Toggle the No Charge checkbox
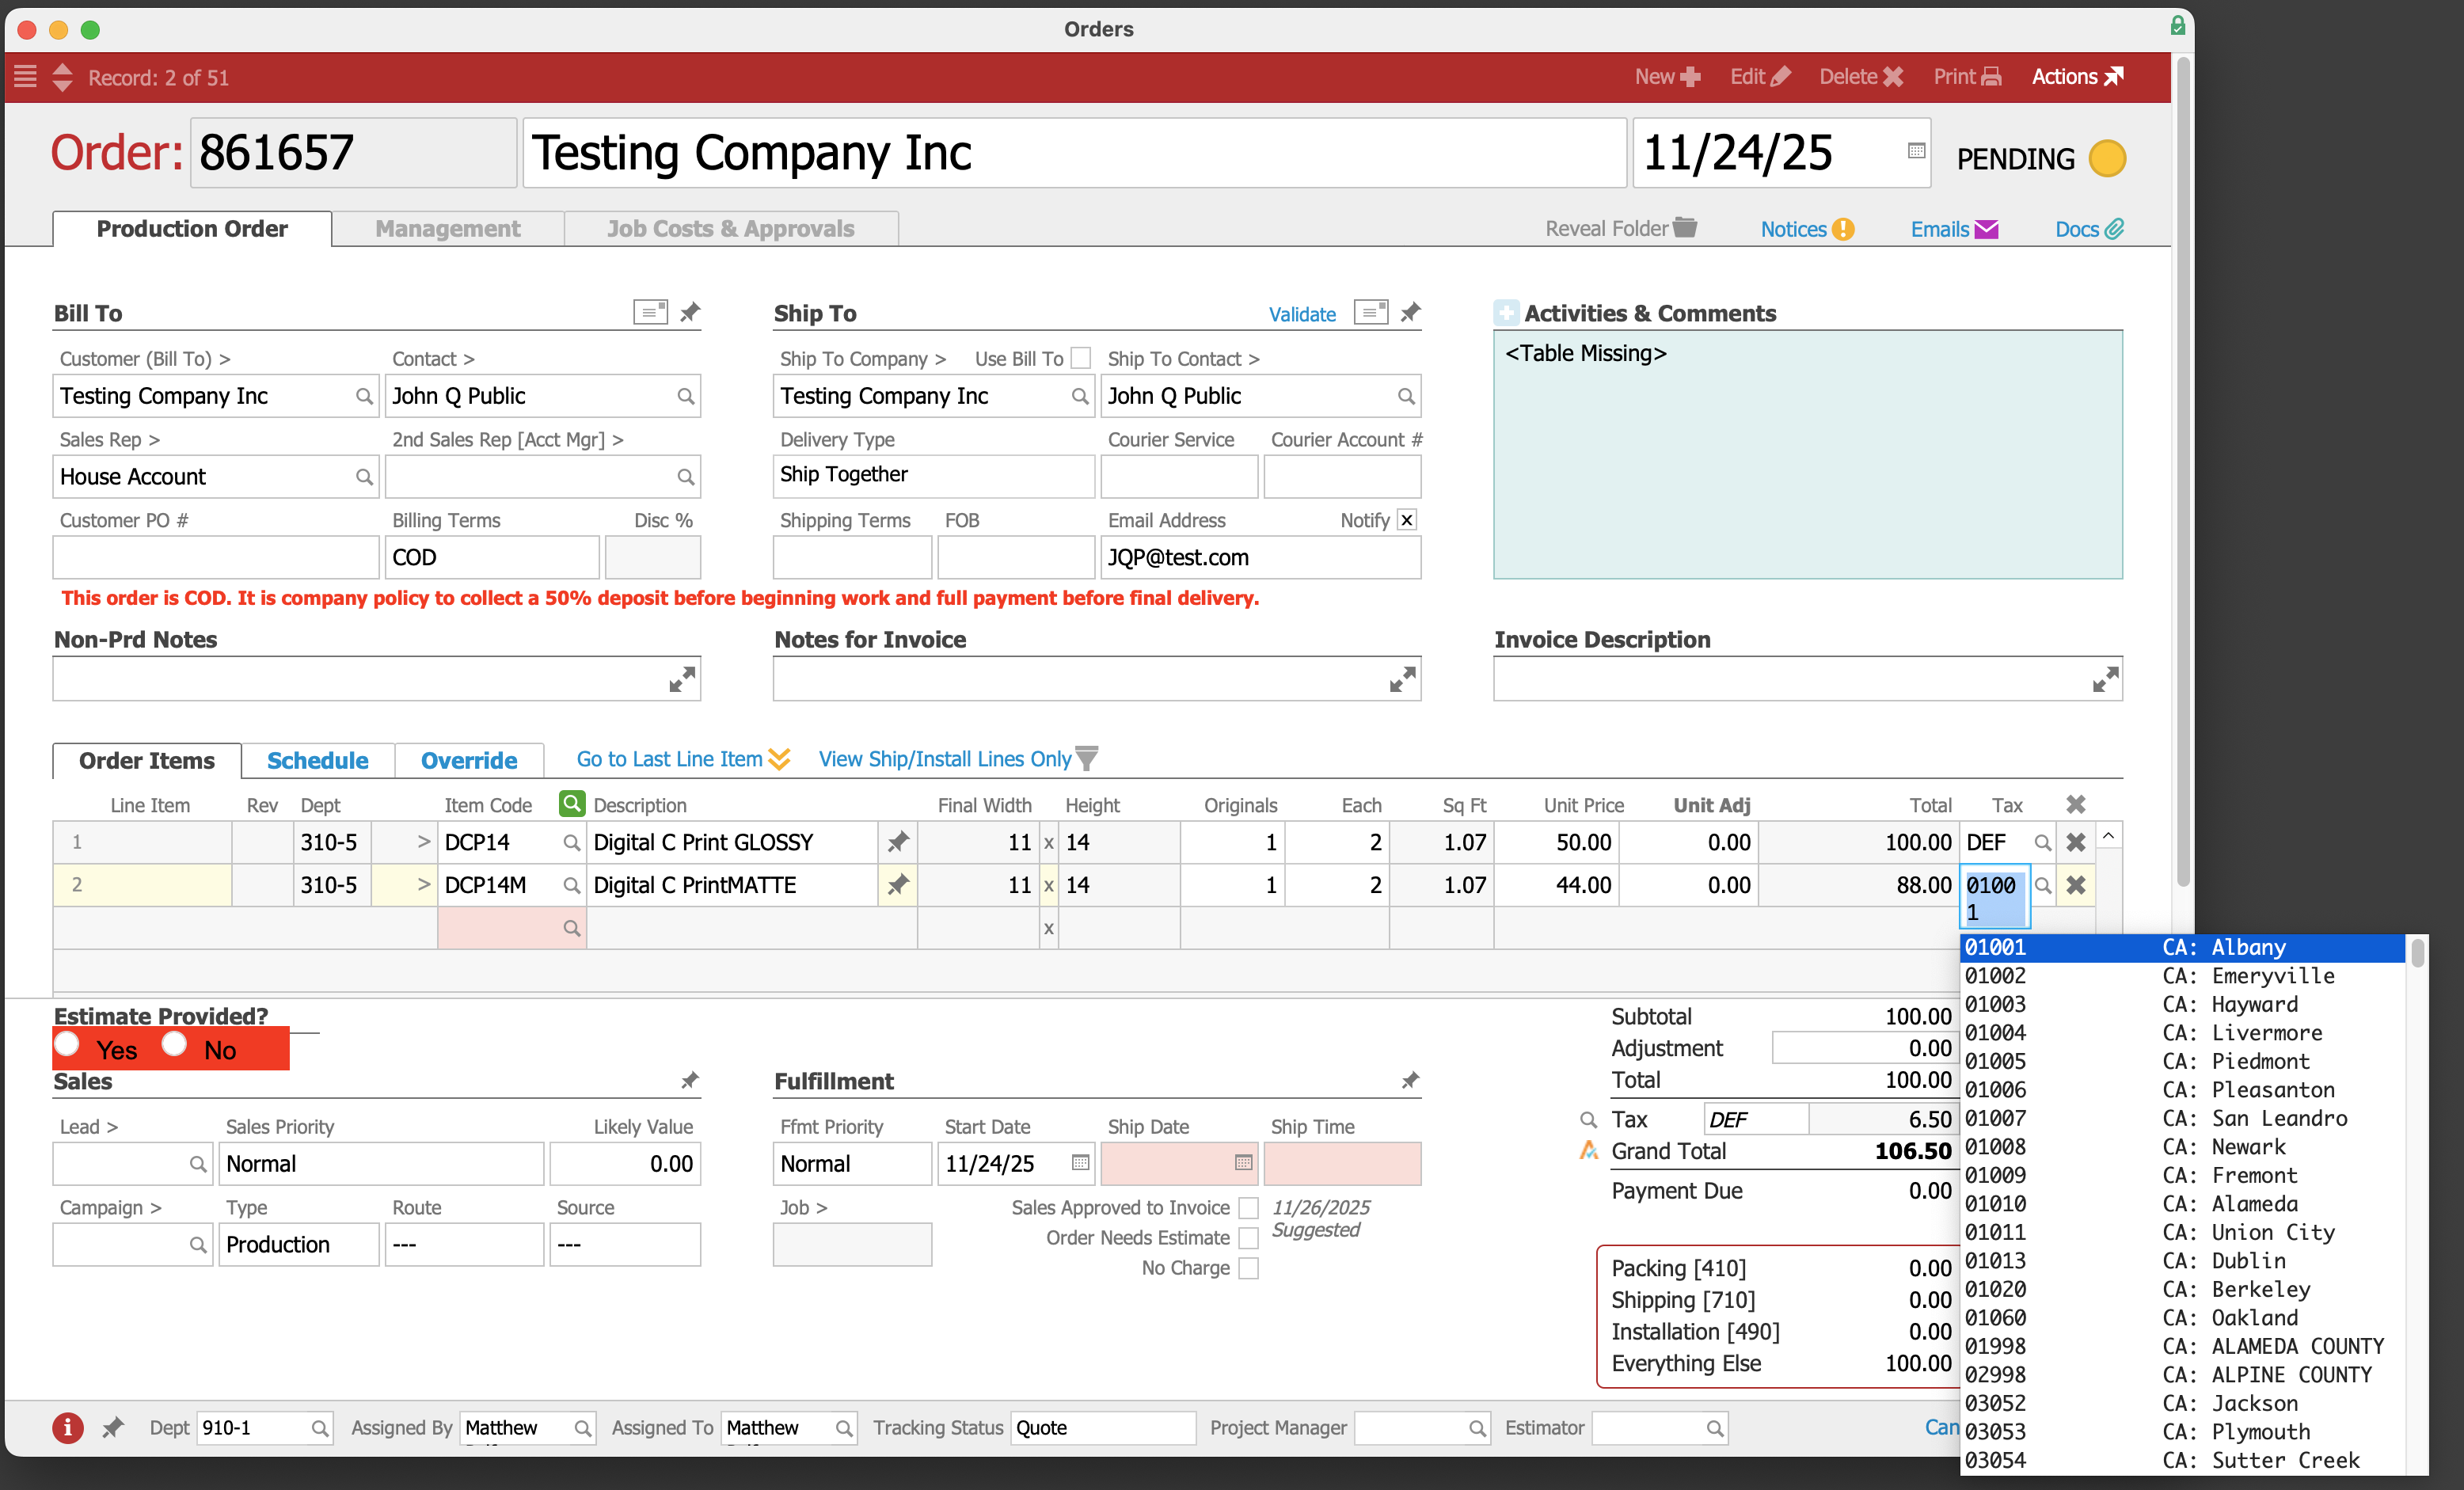 pos(1248,1268)
